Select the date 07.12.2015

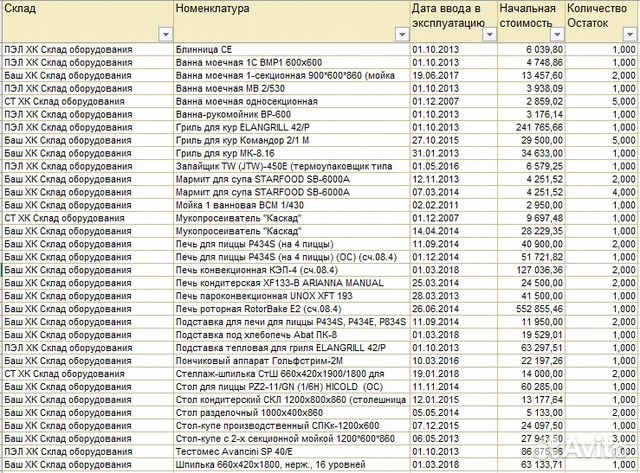[x=453, y=426]
